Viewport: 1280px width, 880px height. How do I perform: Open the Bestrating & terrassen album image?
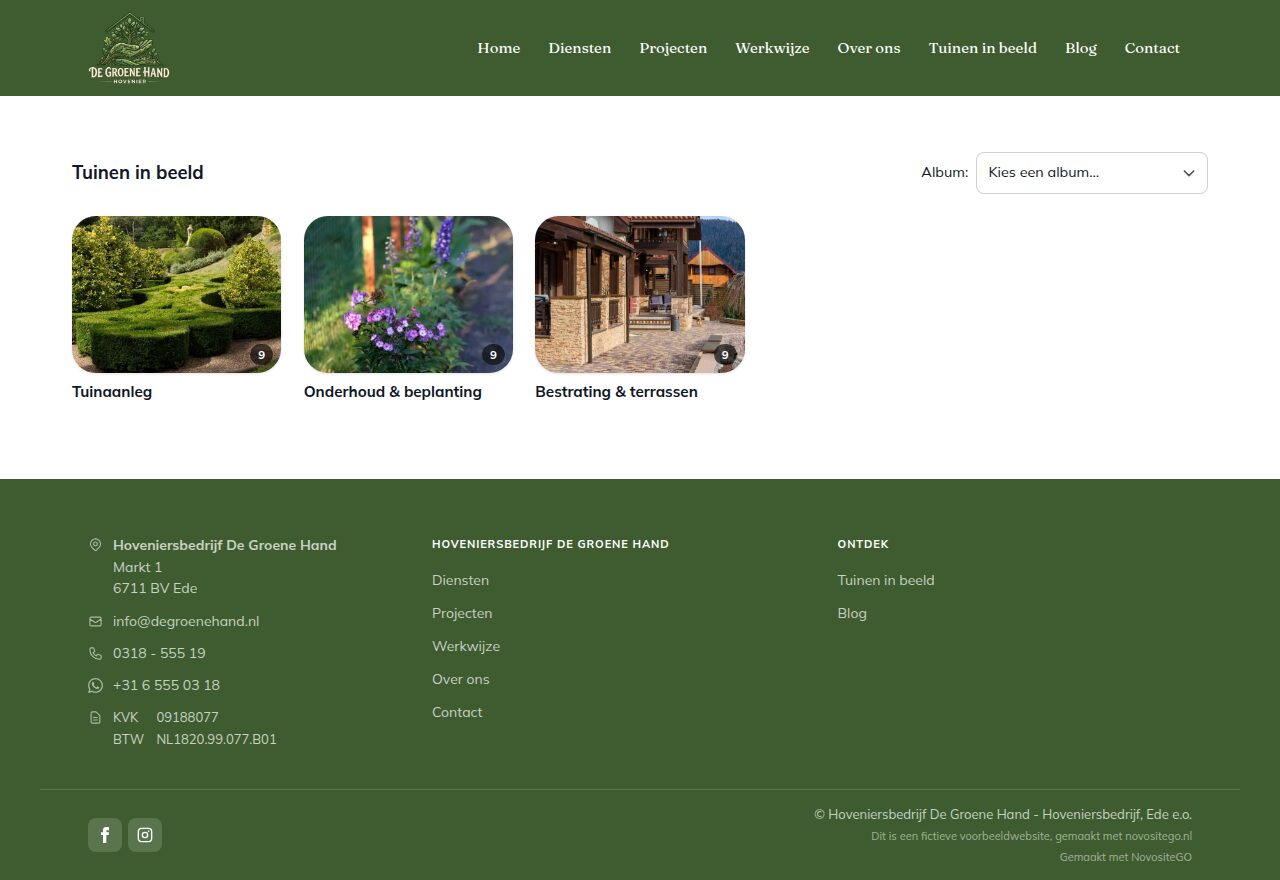point(640,295)
